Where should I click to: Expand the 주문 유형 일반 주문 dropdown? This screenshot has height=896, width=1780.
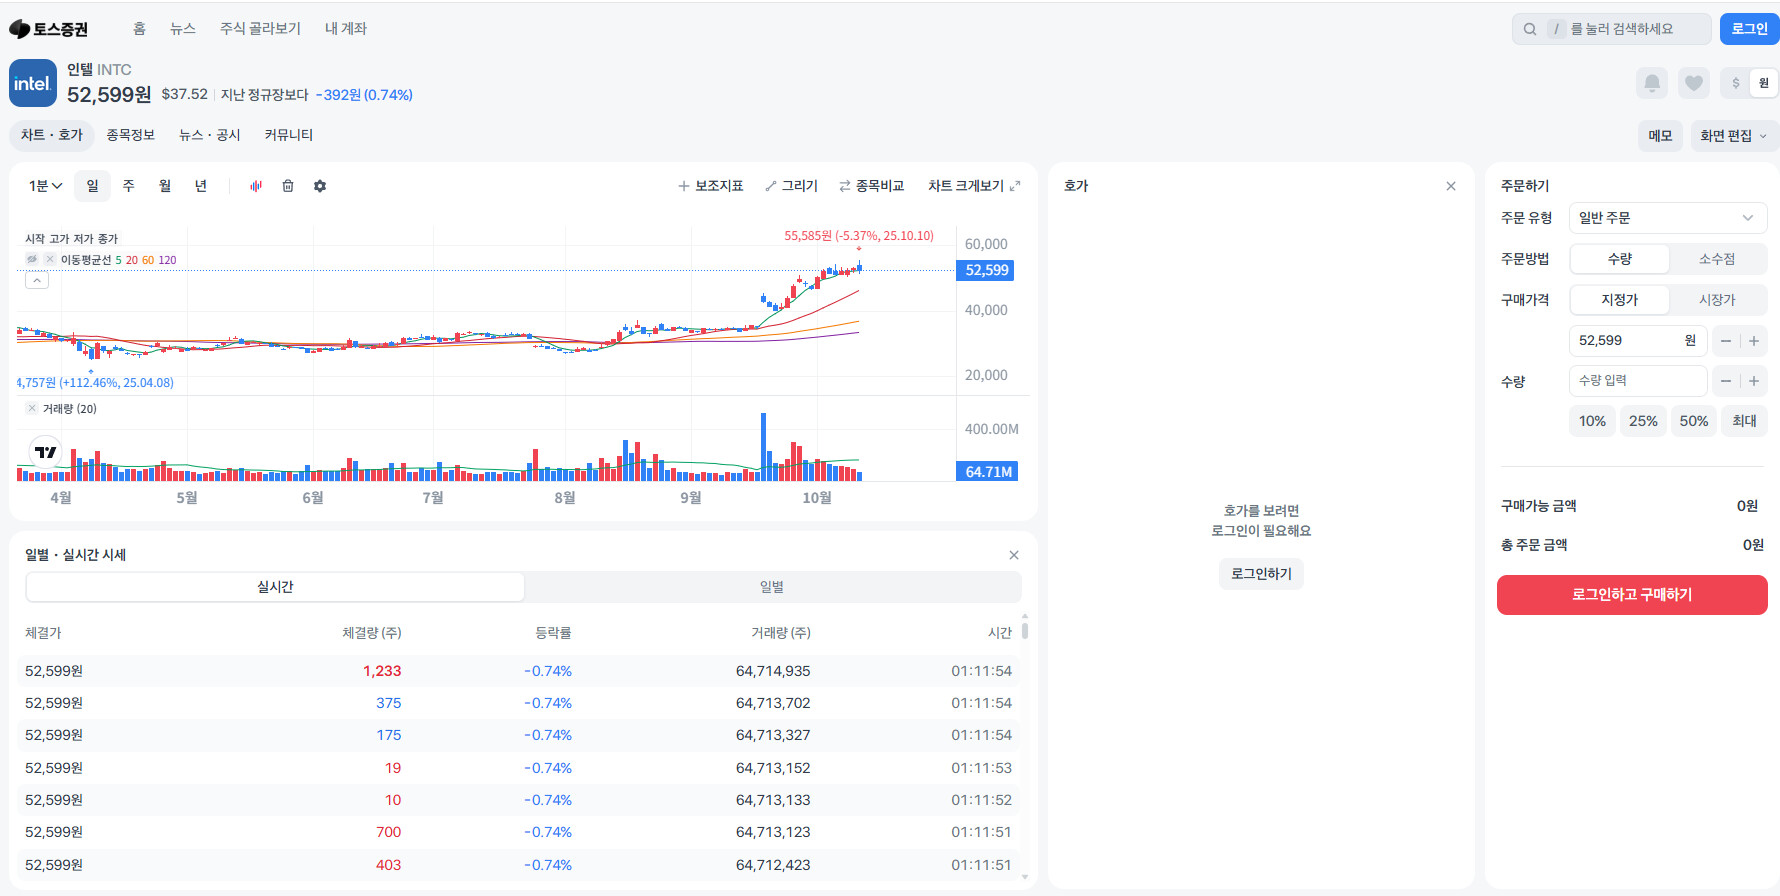tap(1667, 218)
